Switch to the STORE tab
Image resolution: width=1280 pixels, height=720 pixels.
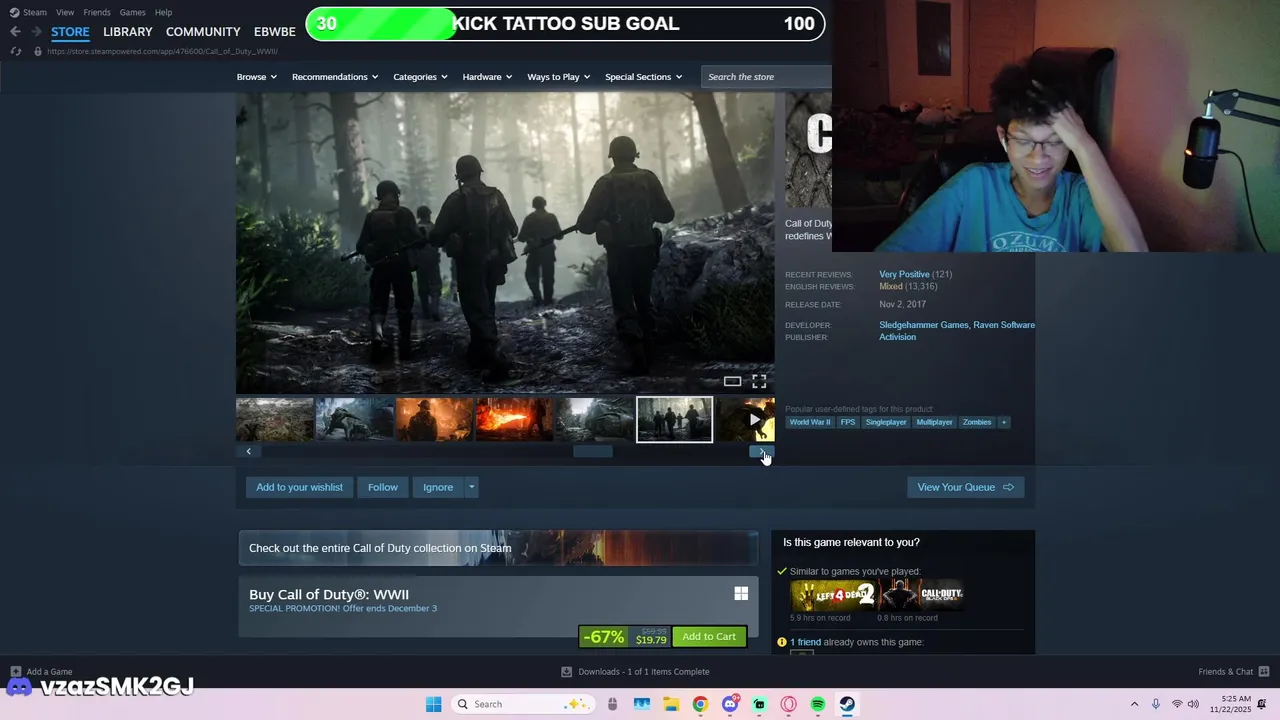point(70,32)
